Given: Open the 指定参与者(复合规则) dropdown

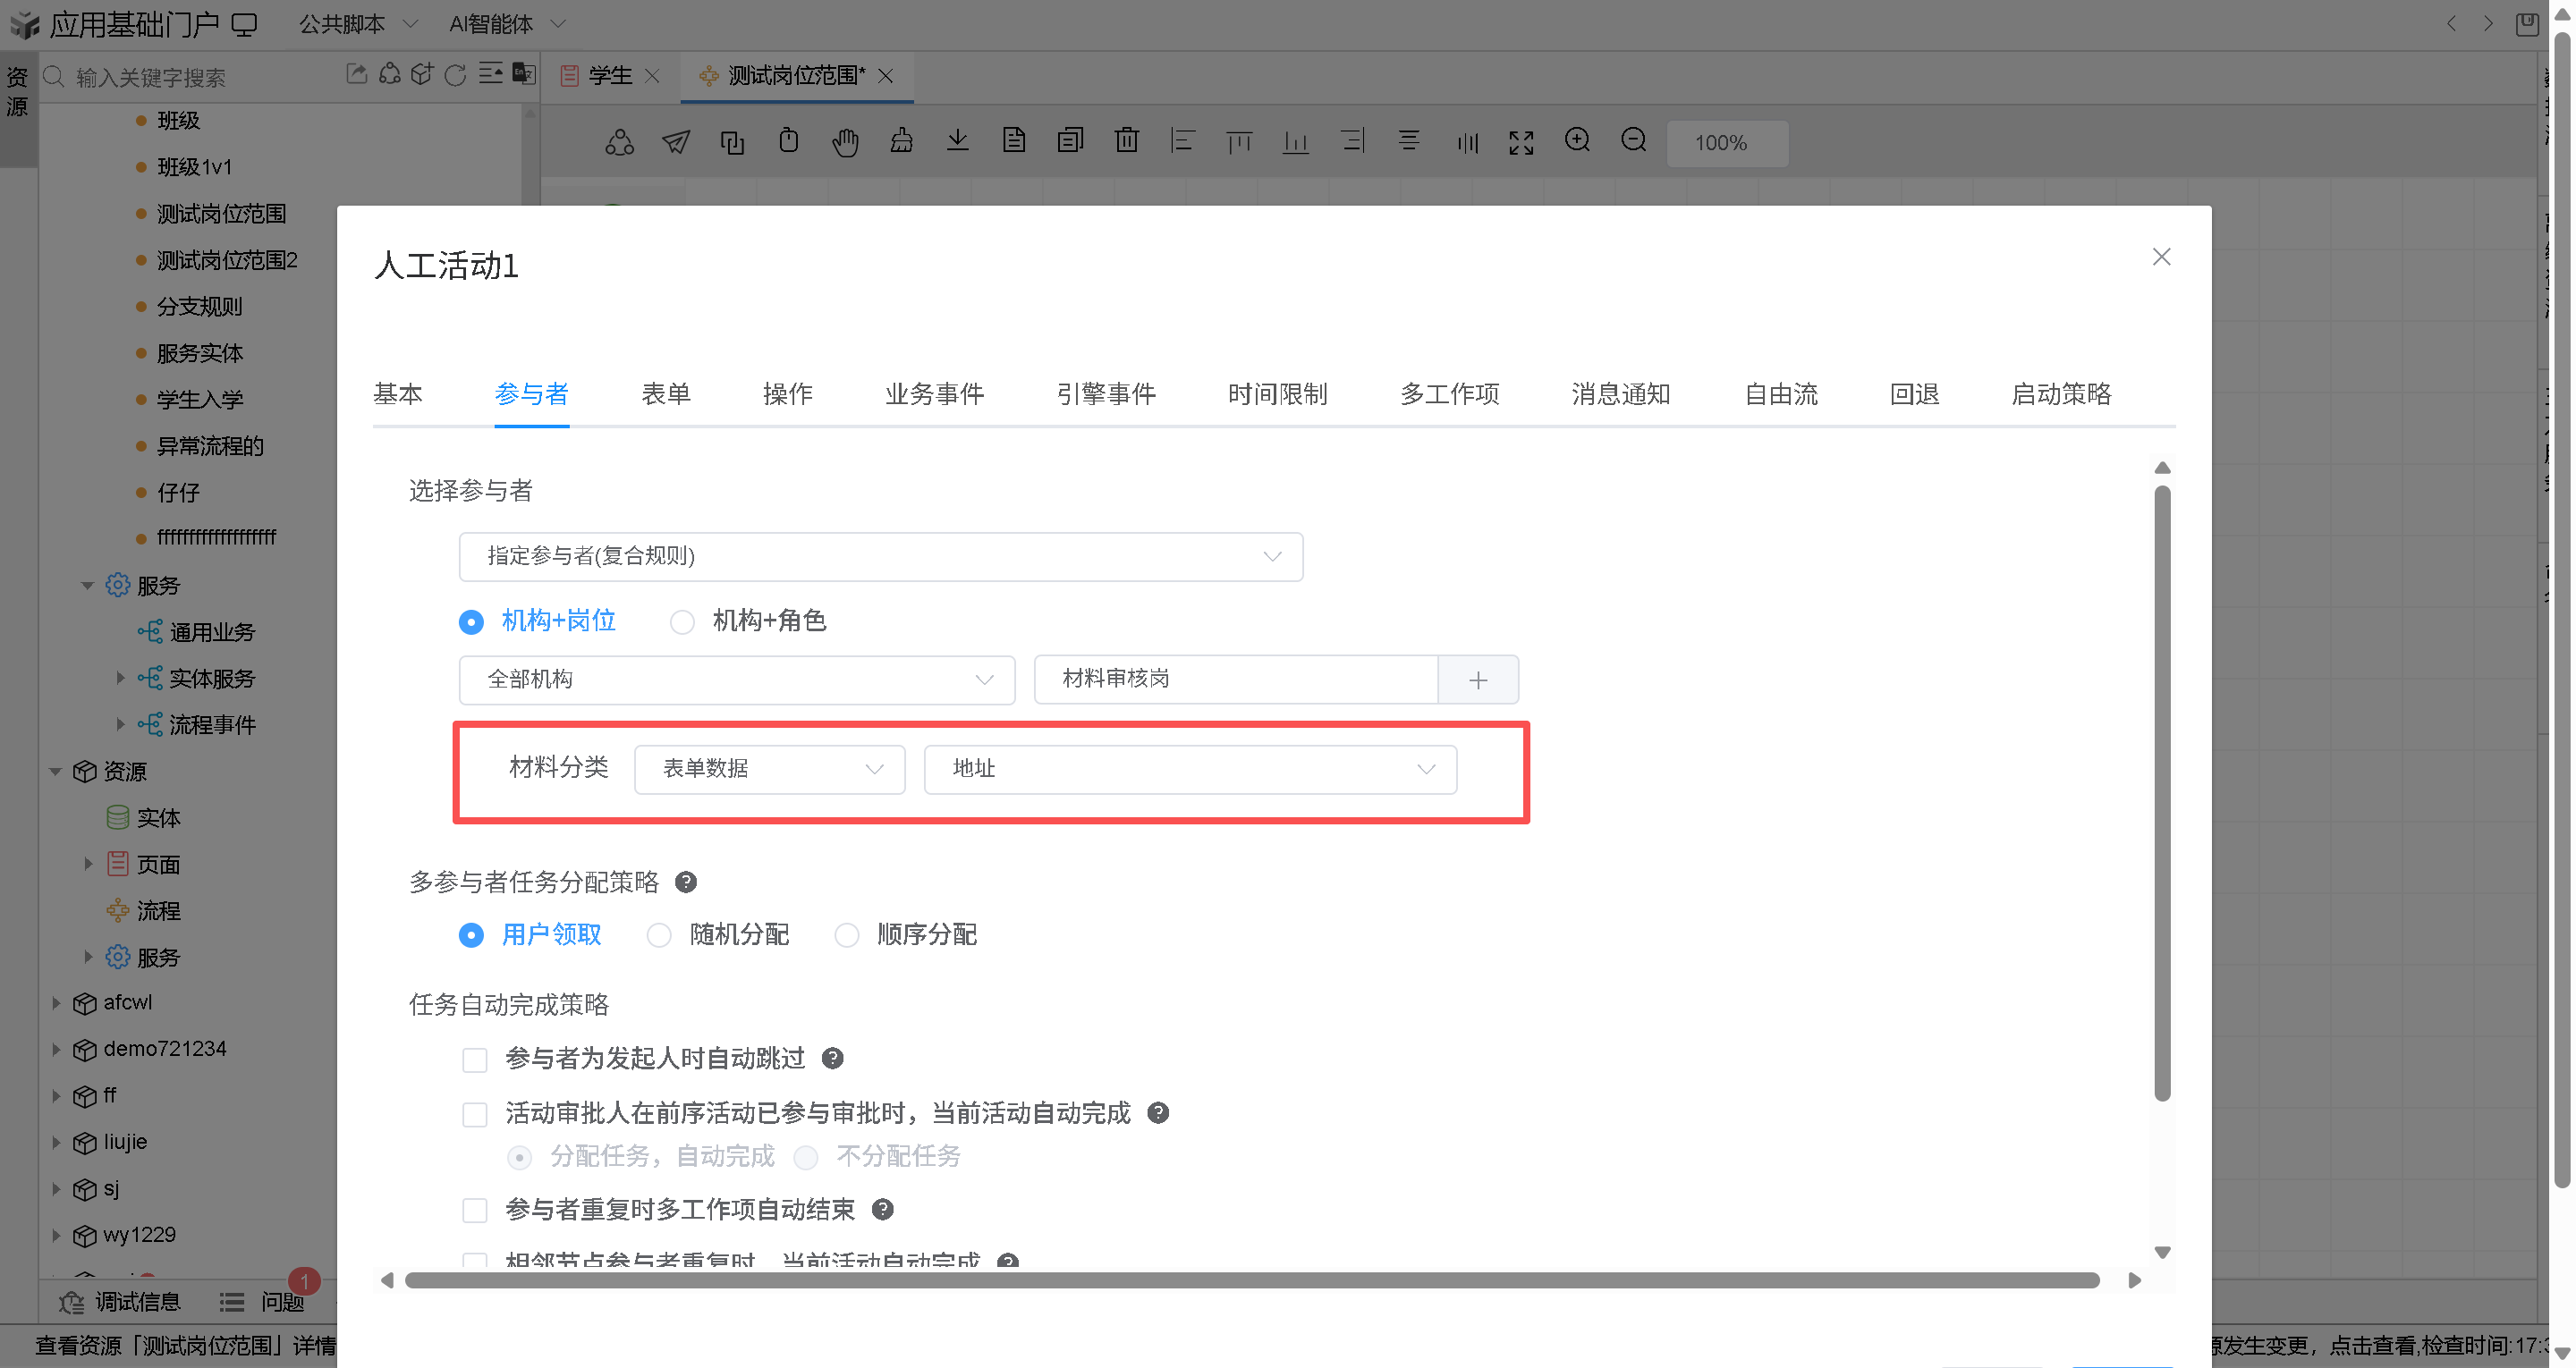Looking at the screenshot, I should (x=880, y=556).
